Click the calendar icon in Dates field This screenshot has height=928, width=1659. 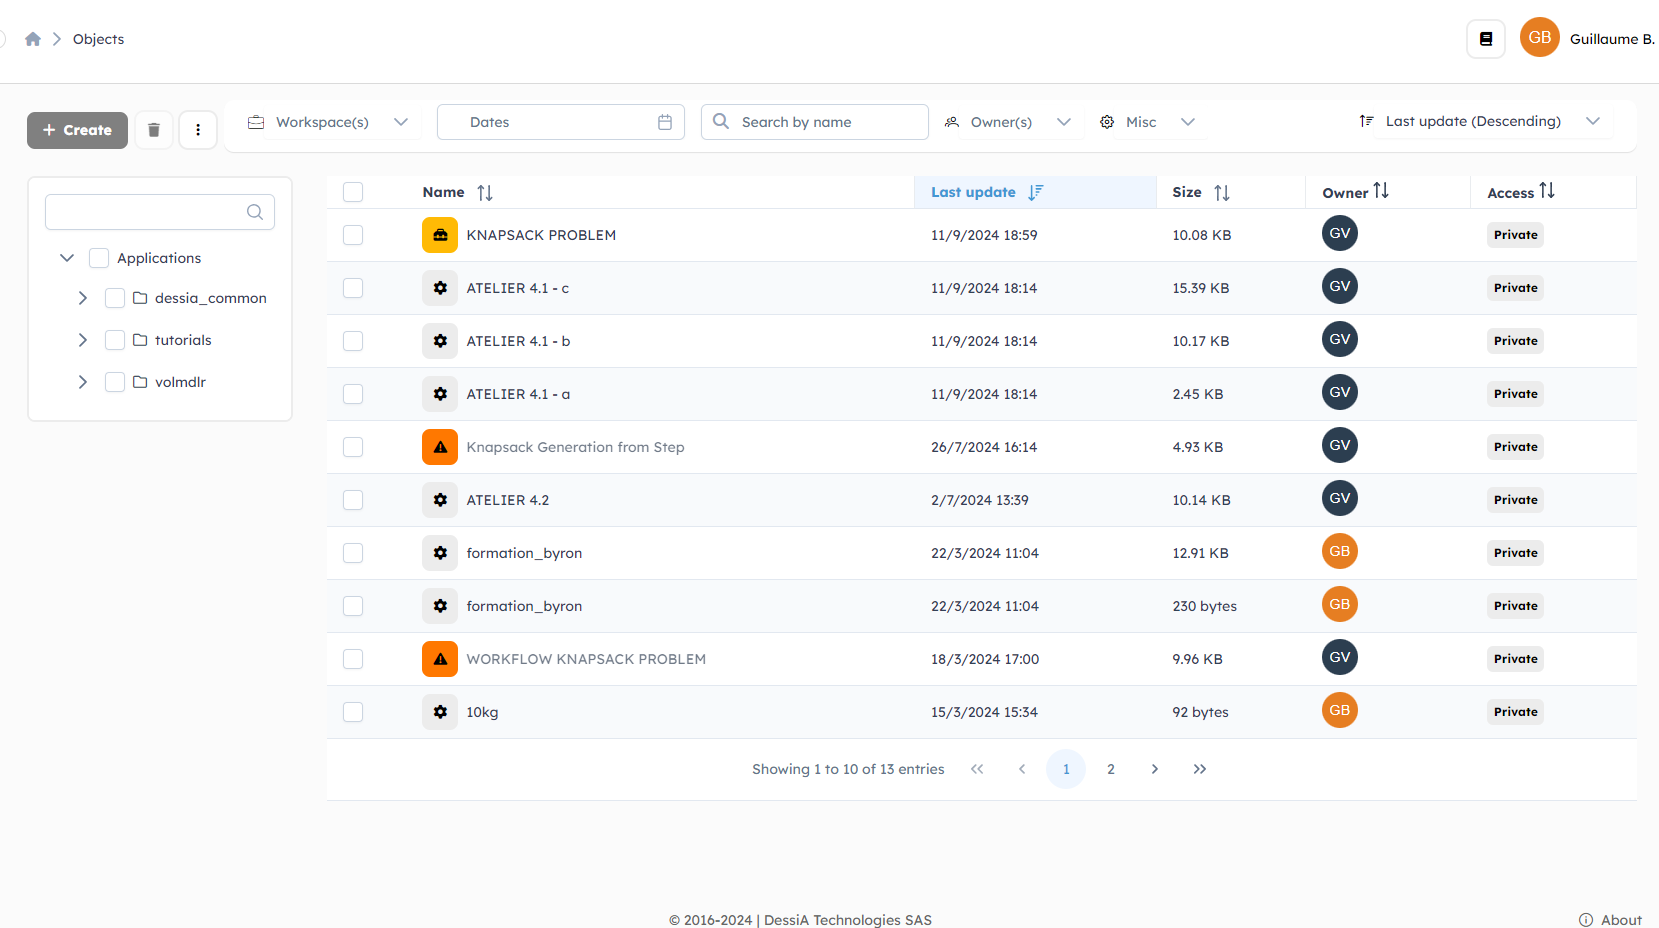[x=665, y=122]
